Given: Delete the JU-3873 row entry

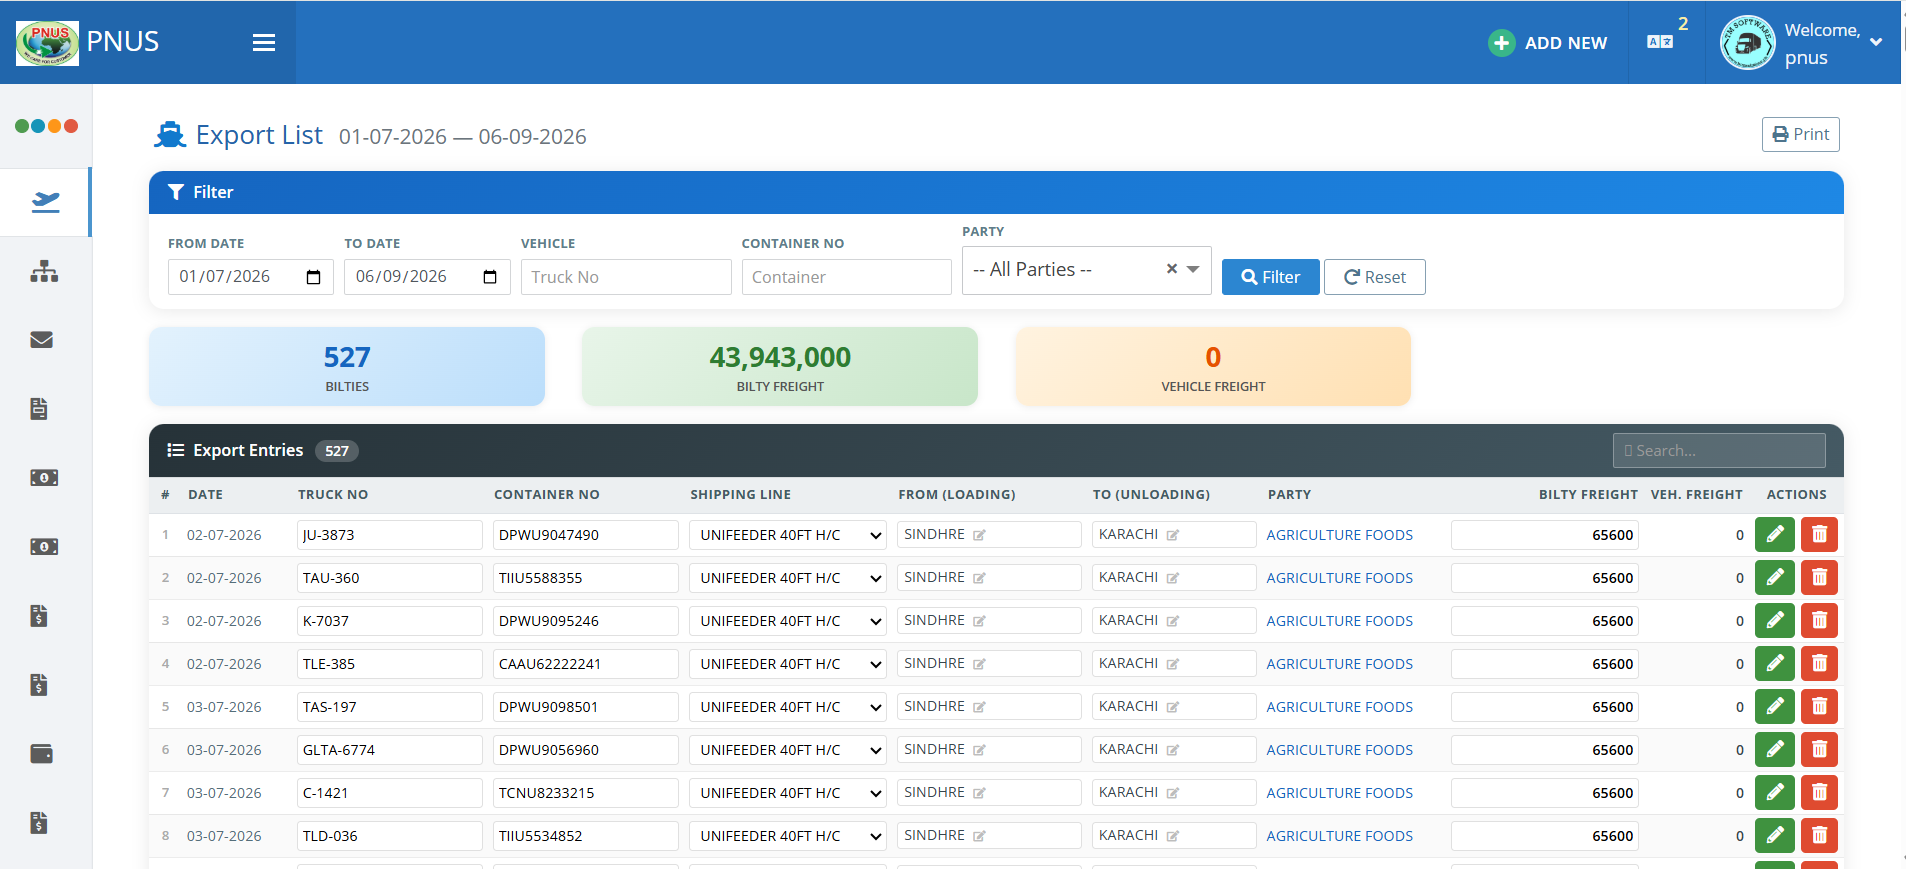Looking at the screenshot, I should (x=1819, y=535).
